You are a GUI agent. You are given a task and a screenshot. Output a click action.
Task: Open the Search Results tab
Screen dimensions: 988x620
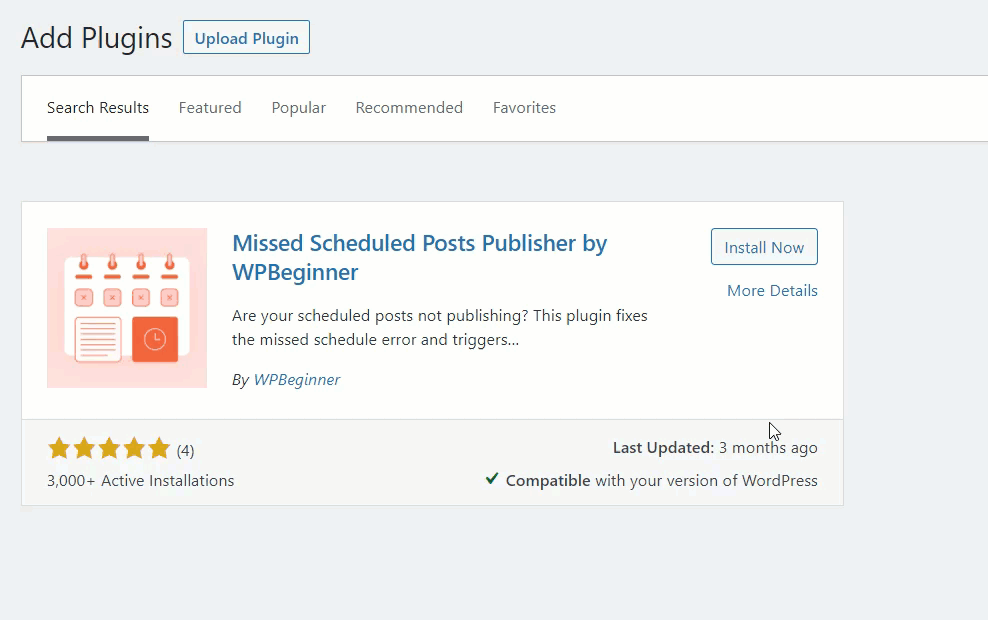pyautogui.click(x=98, y=108)
